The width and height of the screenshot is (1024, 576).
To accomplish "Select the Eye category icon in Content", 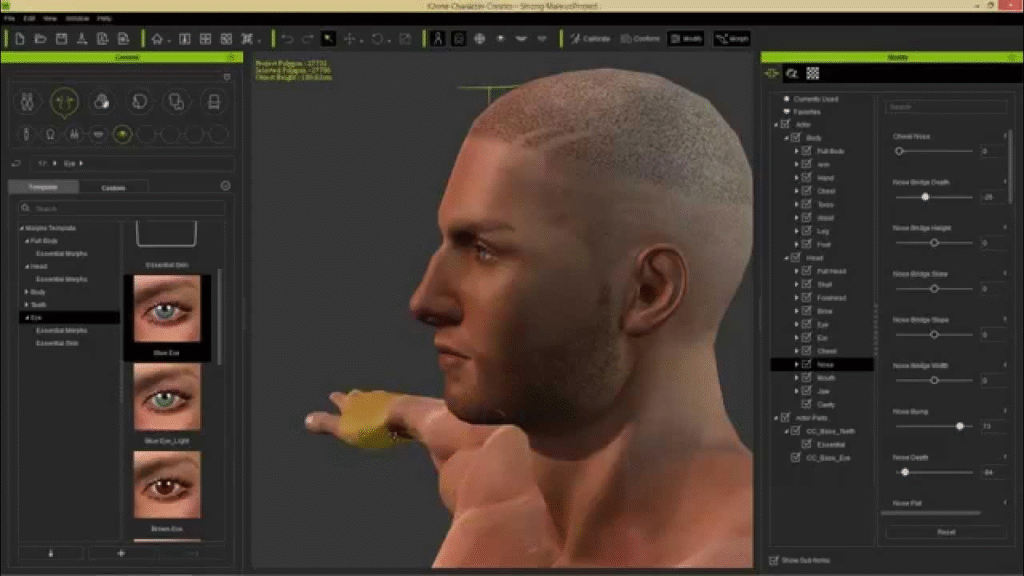I will [x=122, y=134].
